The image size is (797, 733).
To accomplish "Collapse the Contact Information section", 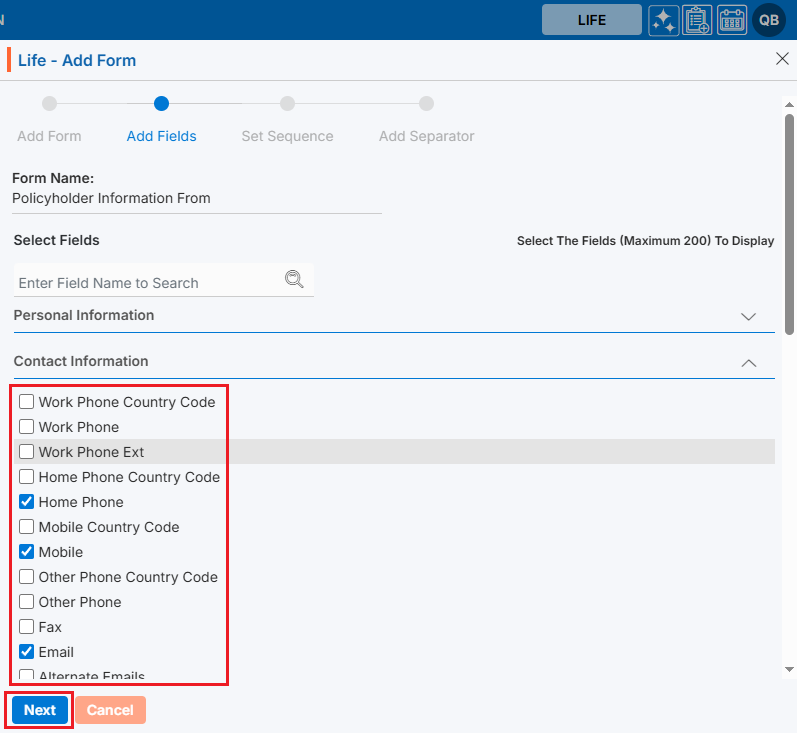I will (748, 363).
